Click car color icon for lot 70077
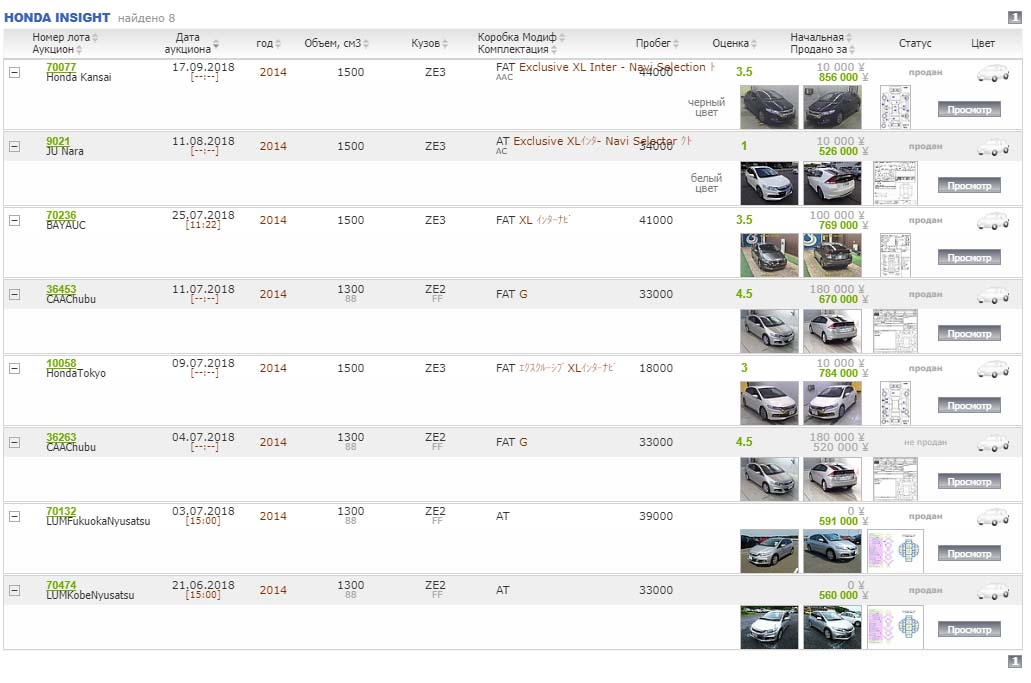This screenshot has width=1031, height=683. [x=992, y=73]
